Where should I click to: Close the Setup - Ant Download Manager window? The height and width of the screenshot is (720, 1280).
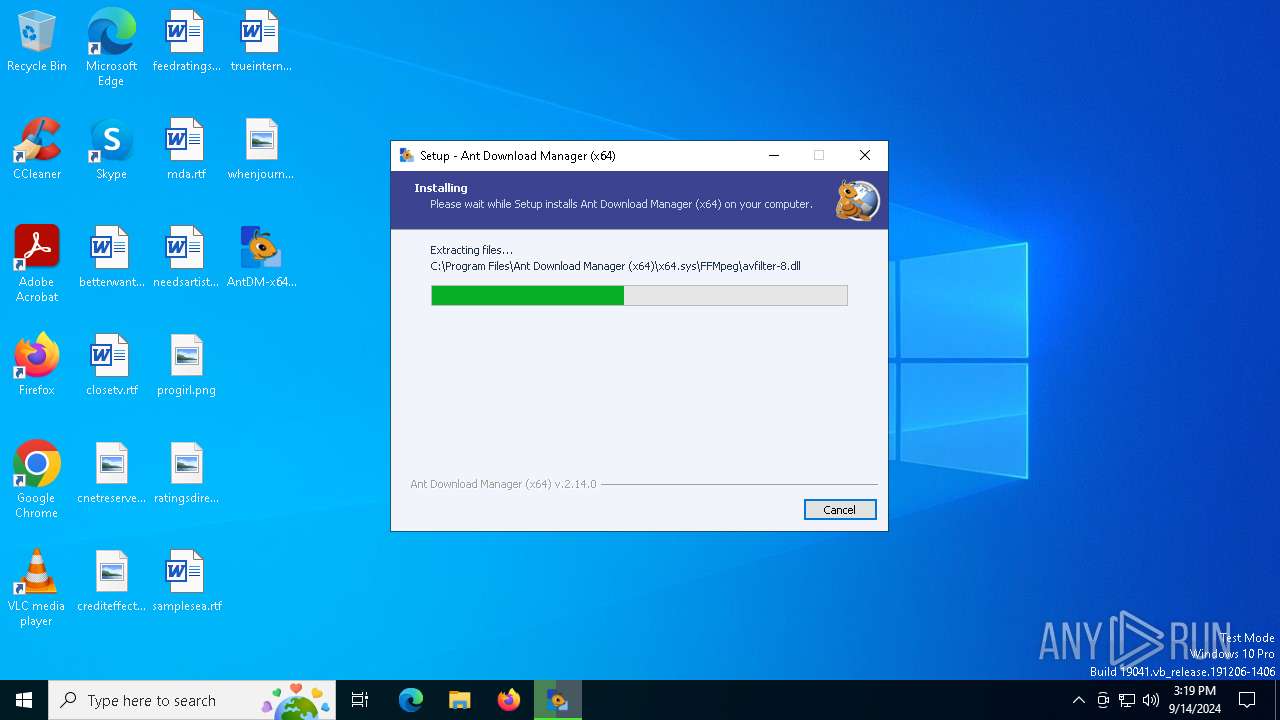click(865, 156)
